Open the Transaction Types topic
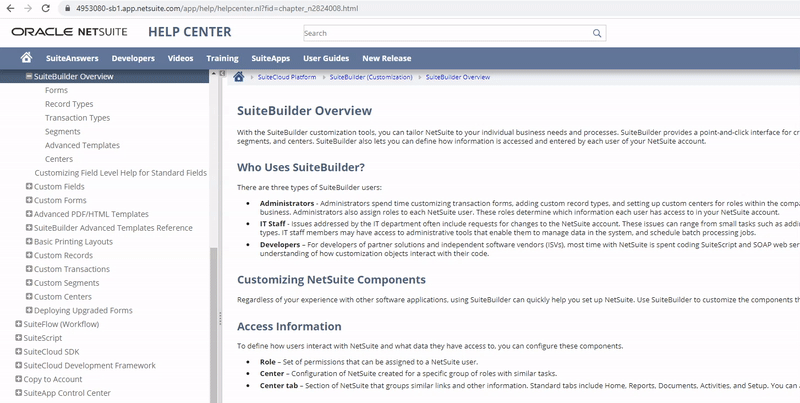 tap(78, 118)
